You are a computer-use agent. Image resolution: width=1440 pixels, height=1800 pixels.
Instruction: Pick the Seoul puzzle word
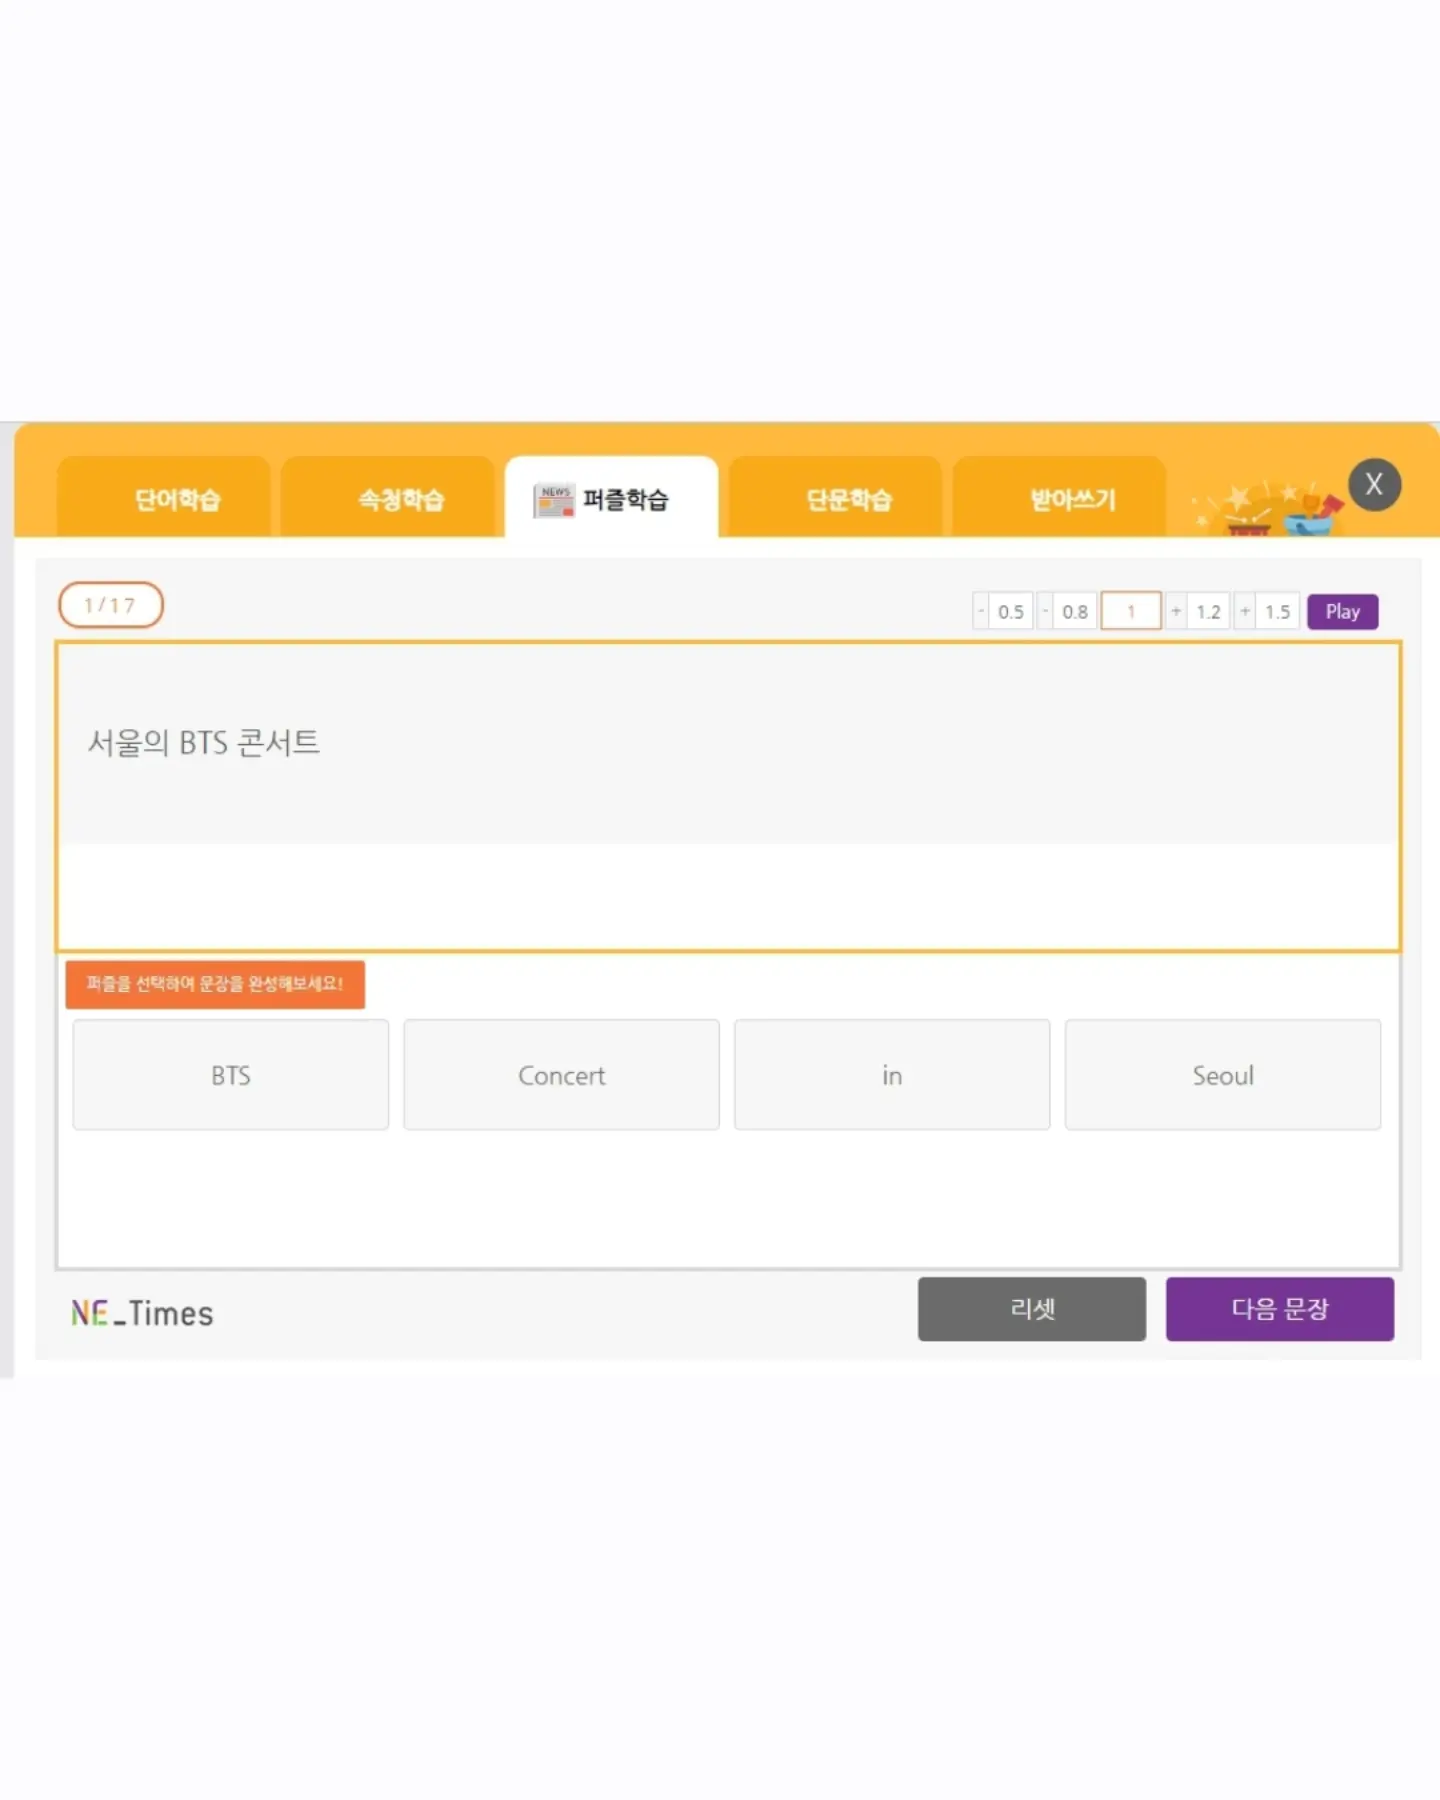pos(1223,1075)
